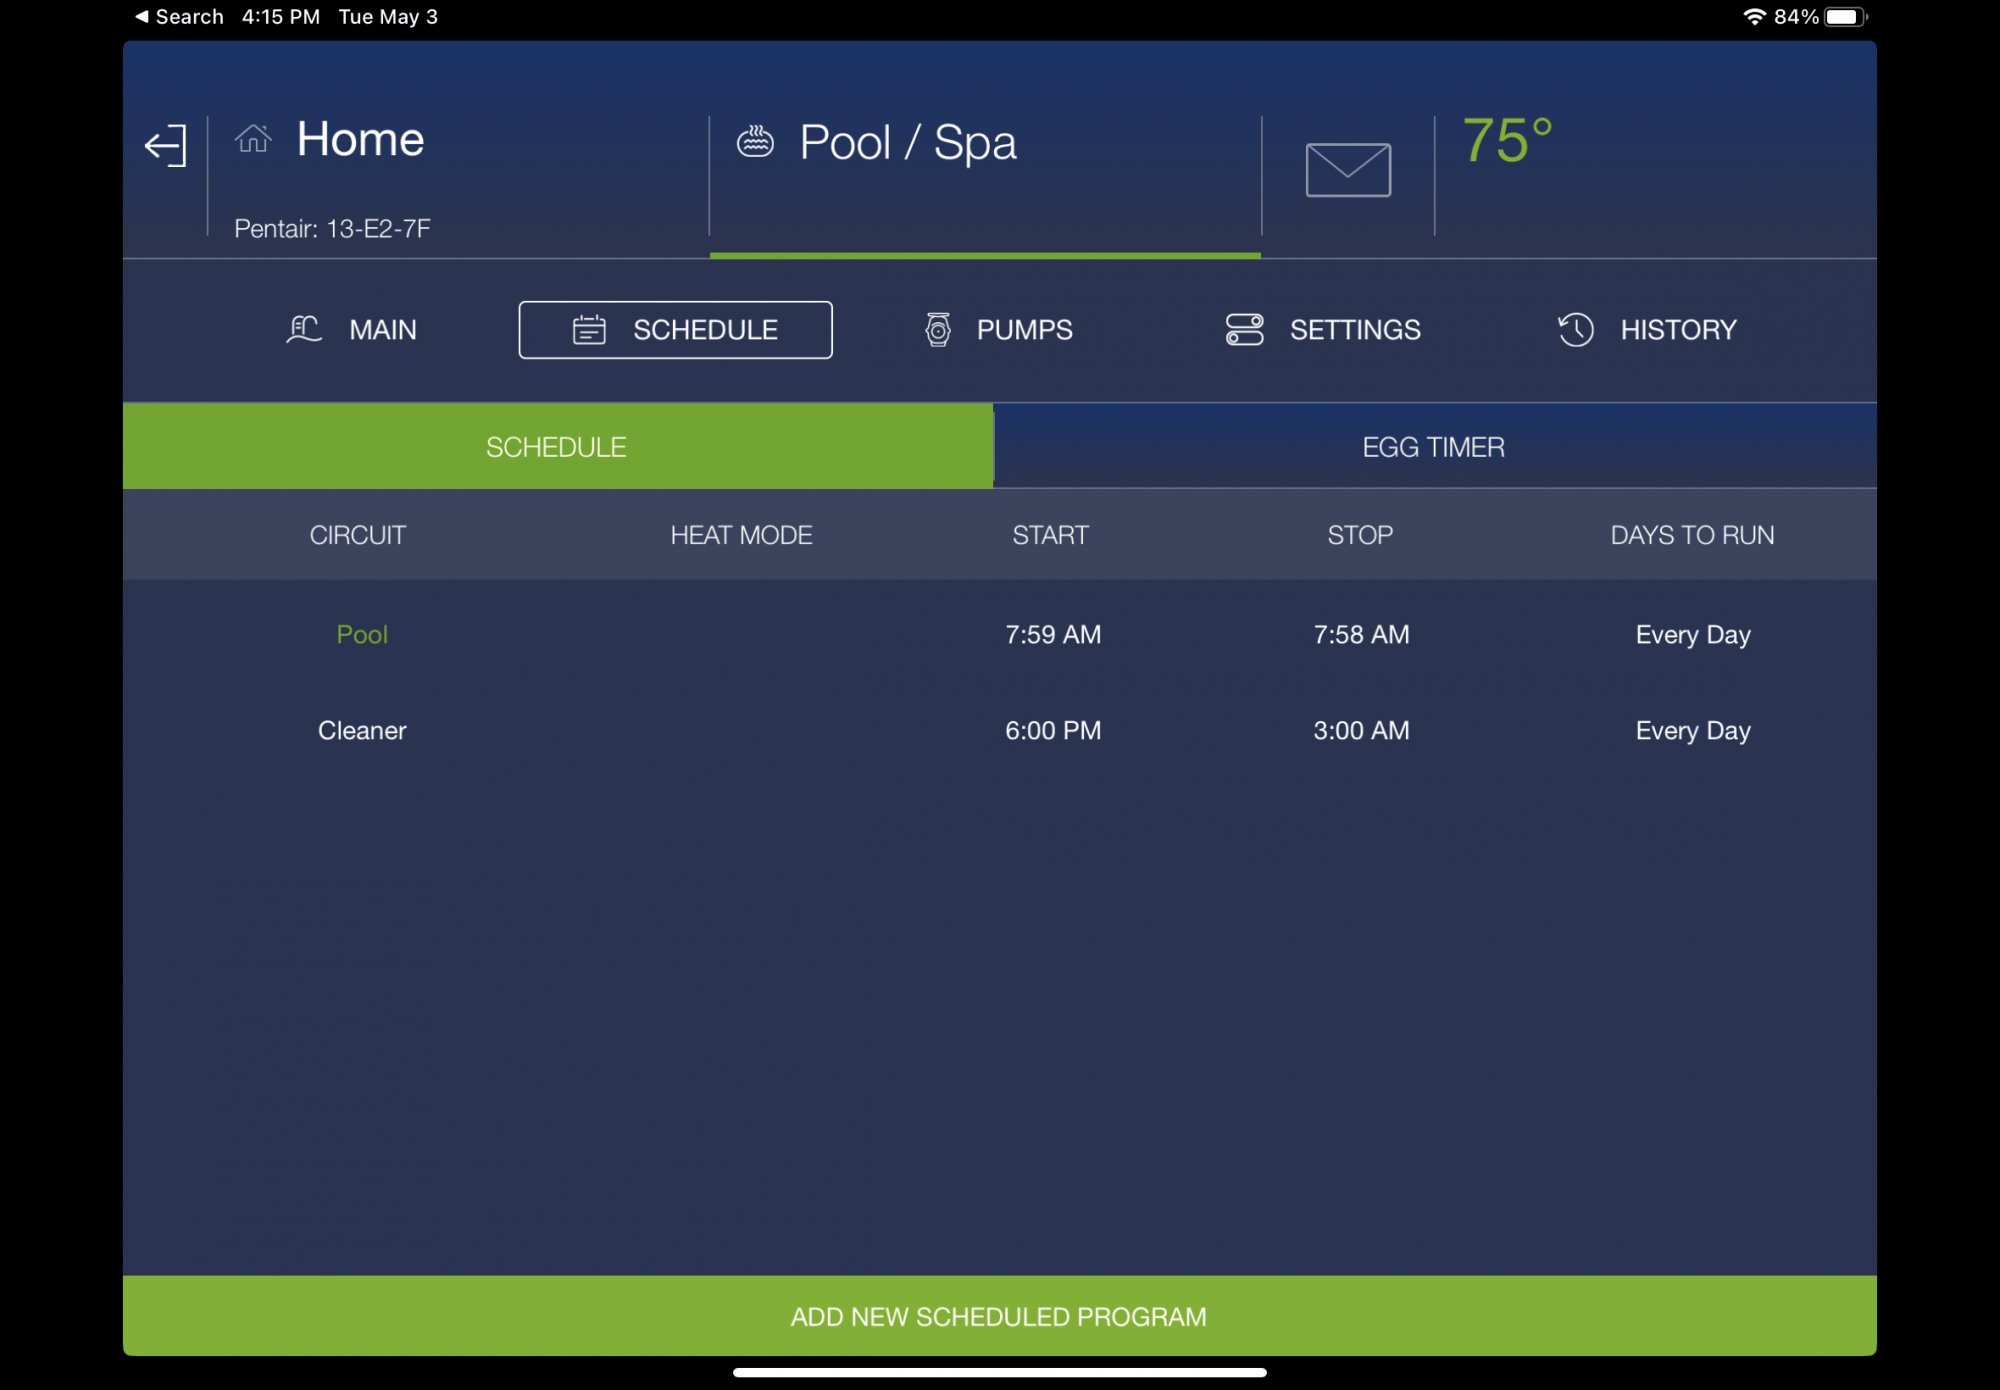
Task: Tap the START column header
Action: [x=1050, y=535]
